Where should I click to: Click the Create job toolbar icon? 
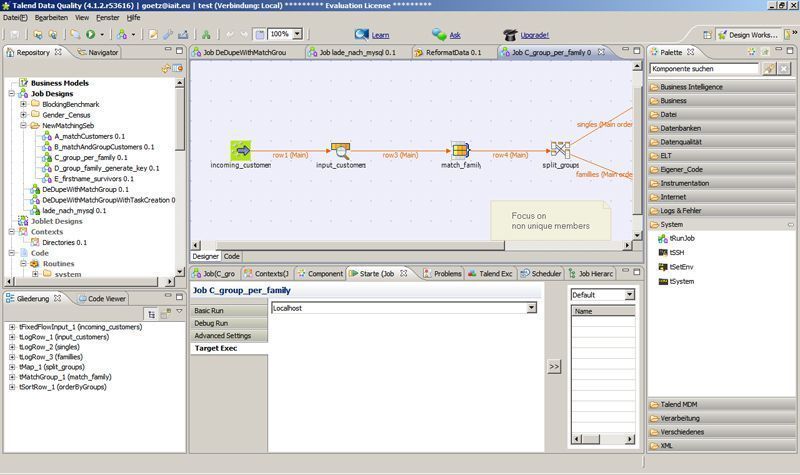[121, 34]
